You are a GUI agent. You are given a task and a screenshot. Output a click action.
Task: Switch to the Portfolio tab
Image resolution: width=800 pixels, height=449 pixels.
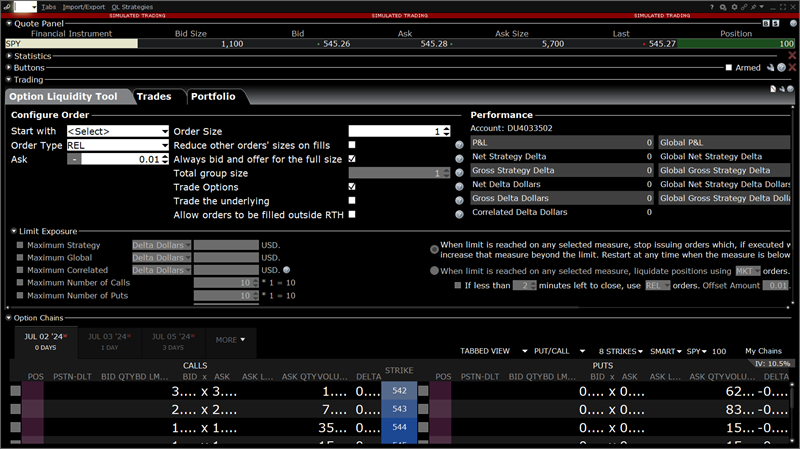(x=213, y=96)
